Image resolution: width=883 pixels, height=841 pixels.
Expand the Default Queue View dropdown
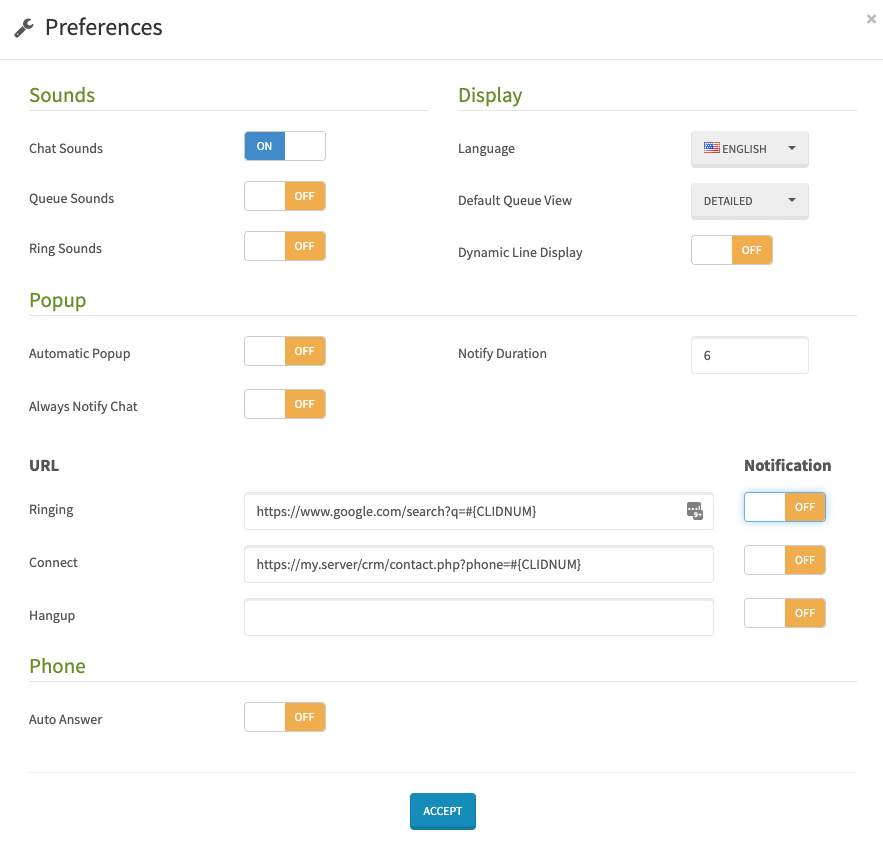[750, 201]
